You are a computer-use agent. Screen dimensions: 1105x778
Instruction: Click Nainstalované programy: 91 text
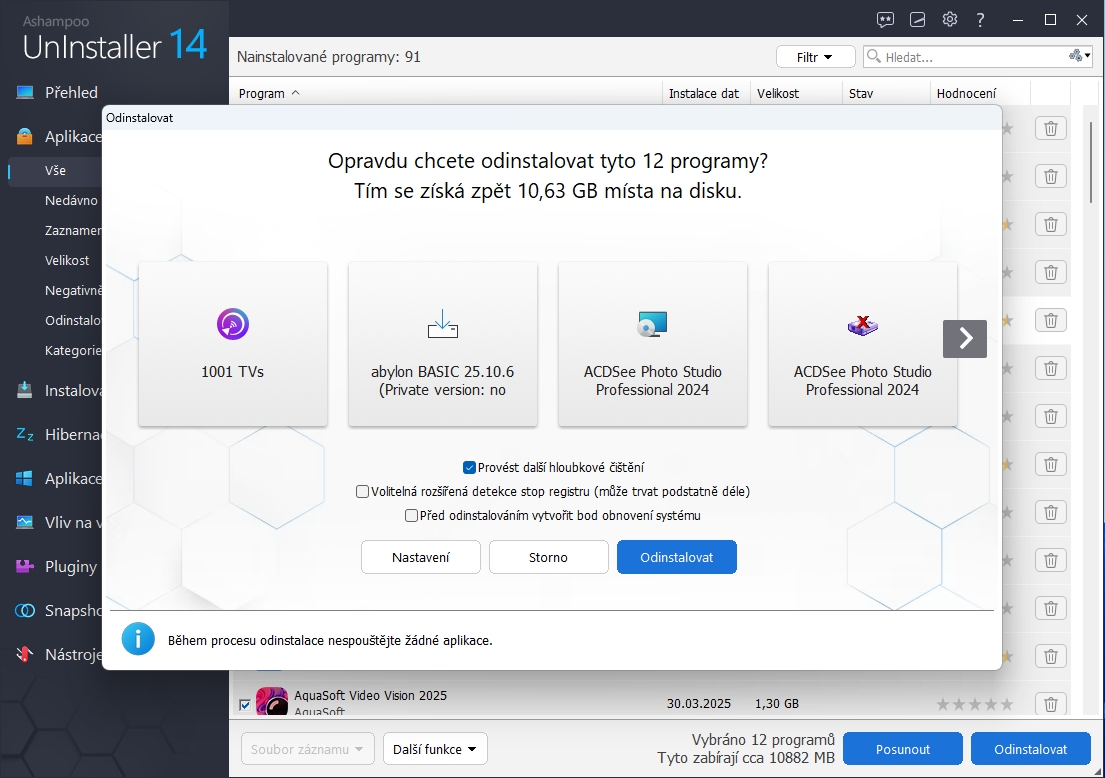click(x=328, y=57)
